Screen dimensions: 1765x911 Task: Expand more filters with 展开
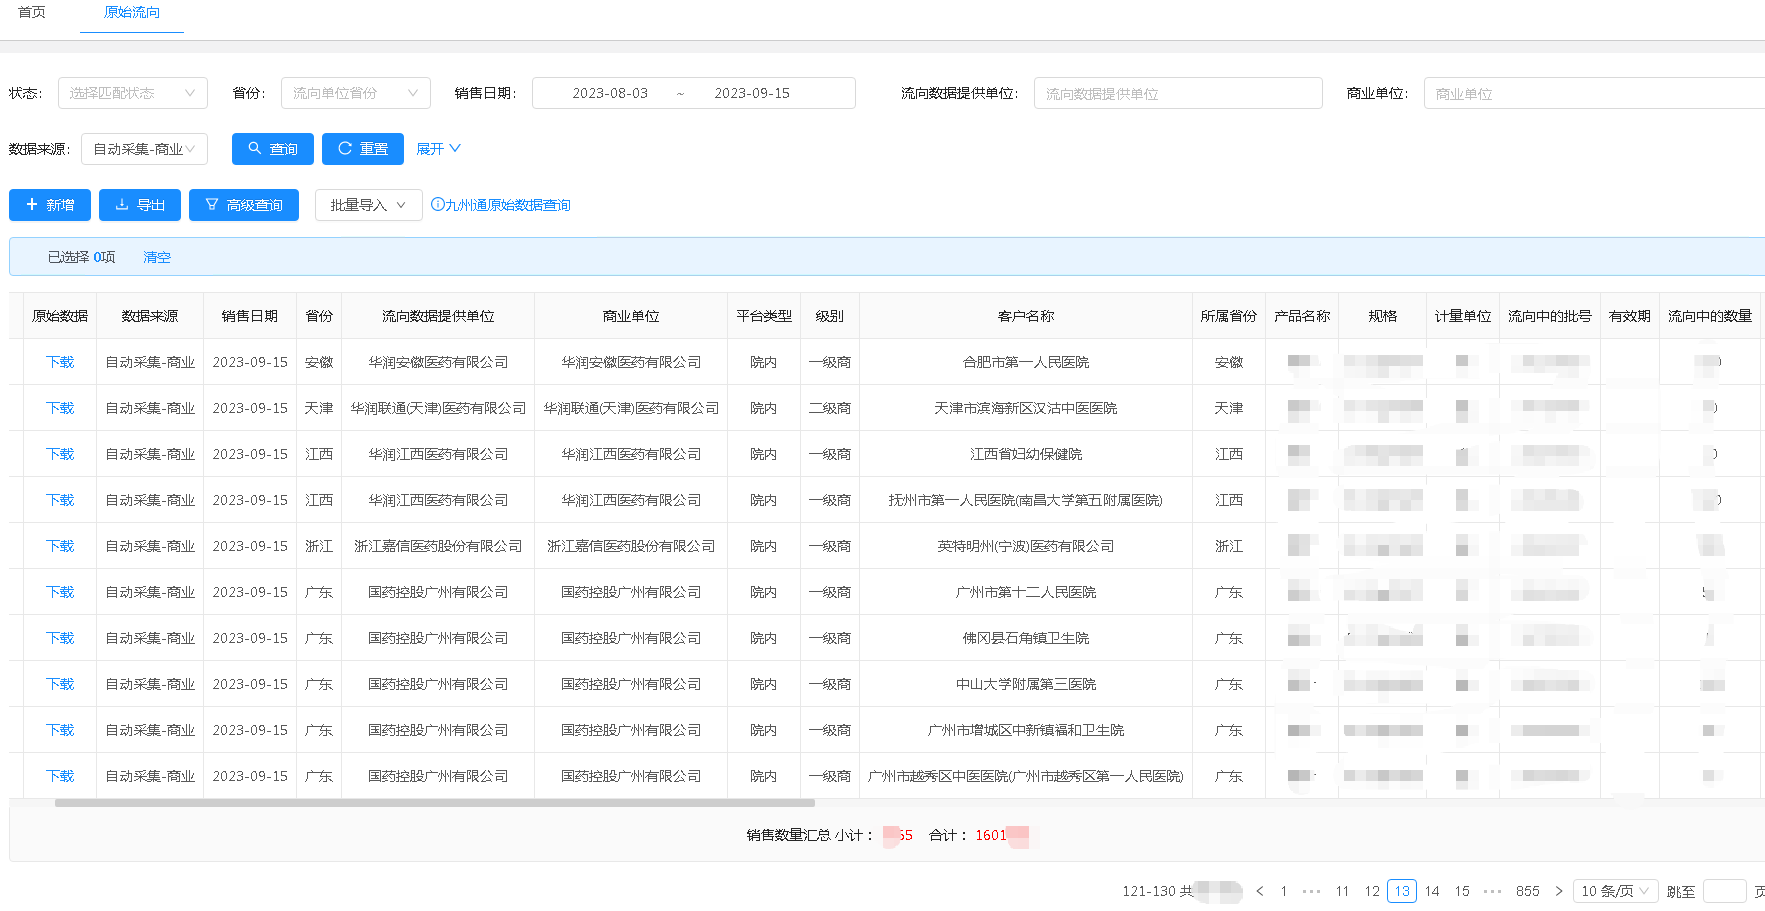(438, 149)
